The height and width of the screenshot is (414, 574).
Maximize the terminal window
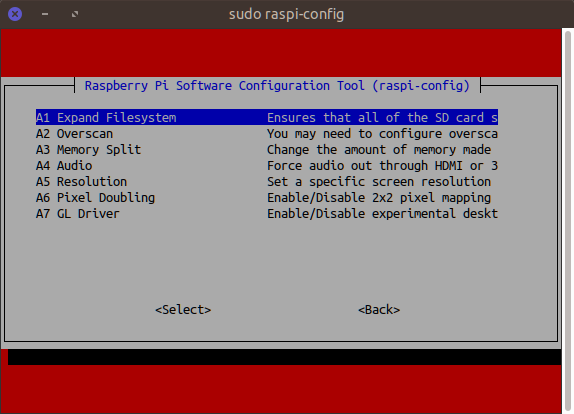pyautogui.click(x=75, y=14)
